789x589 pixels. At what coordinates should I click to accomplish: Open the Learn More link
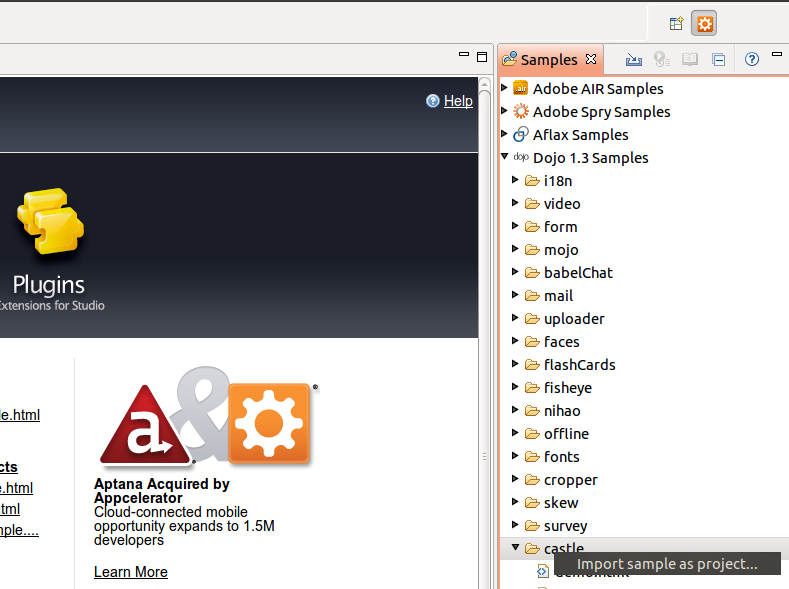131,572
